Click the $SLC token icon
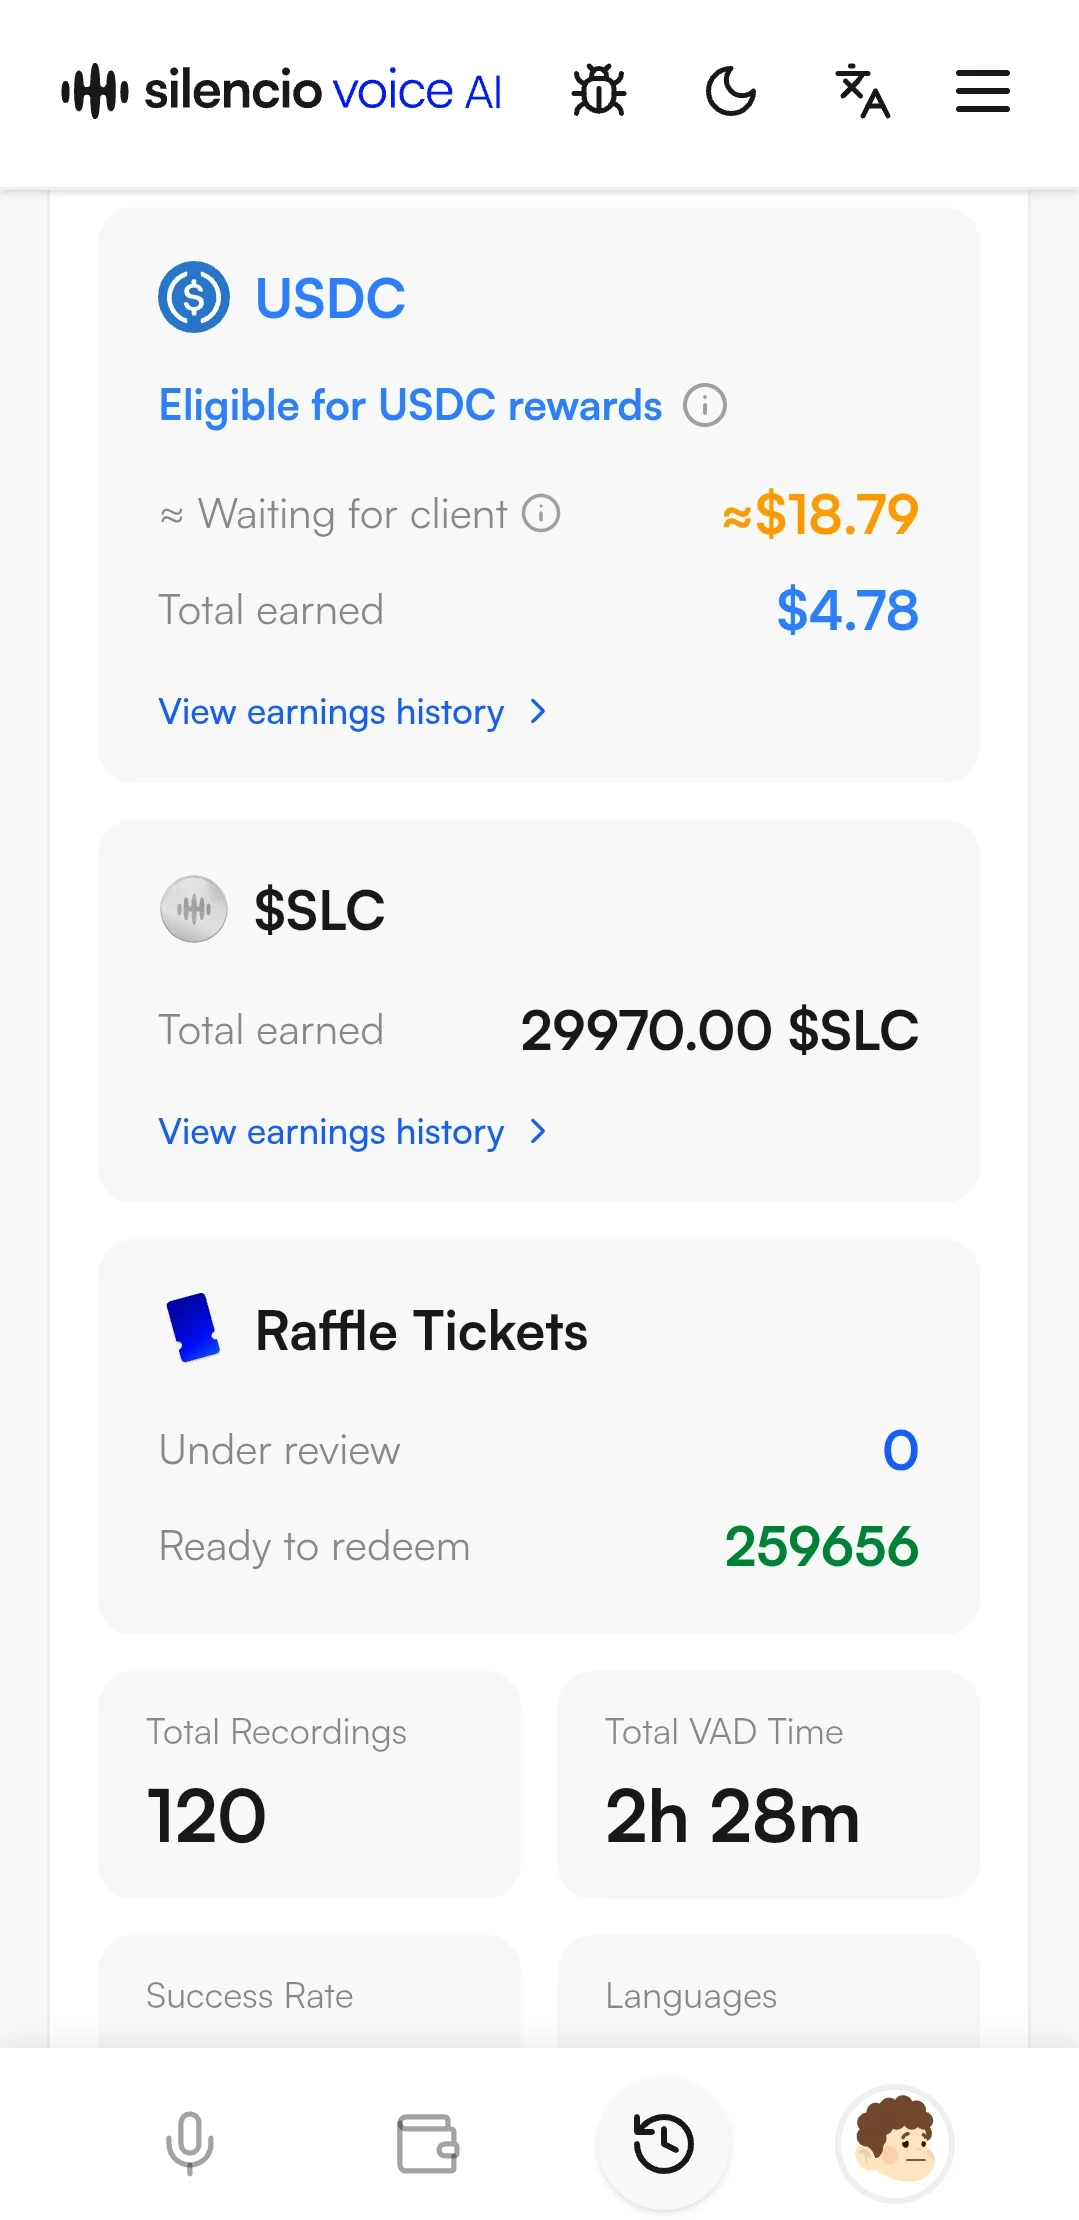Image resolution: width=1079 pixels, height=2220 pixels. pos(194,909)
